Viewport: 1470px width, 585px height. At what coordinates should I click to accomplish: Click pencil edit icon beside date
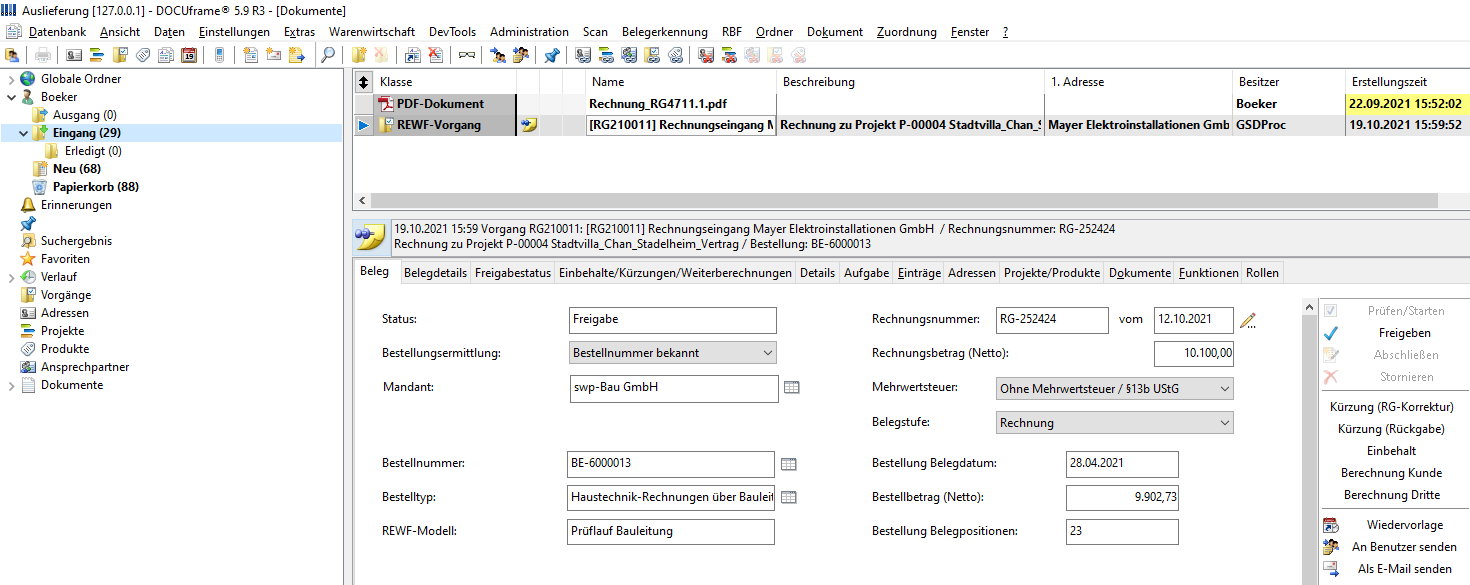click(x=1247, y=321)
